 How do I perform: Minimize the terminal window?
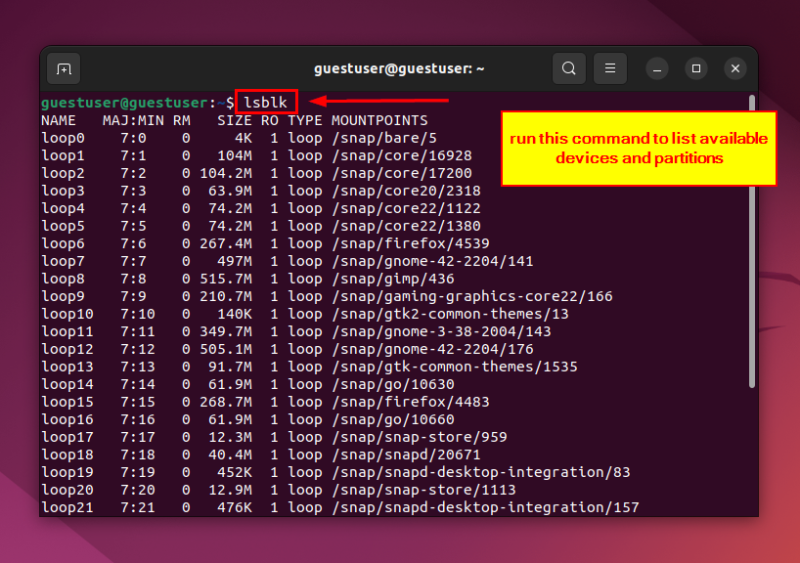pyautogui.click(x=657, y=69)
